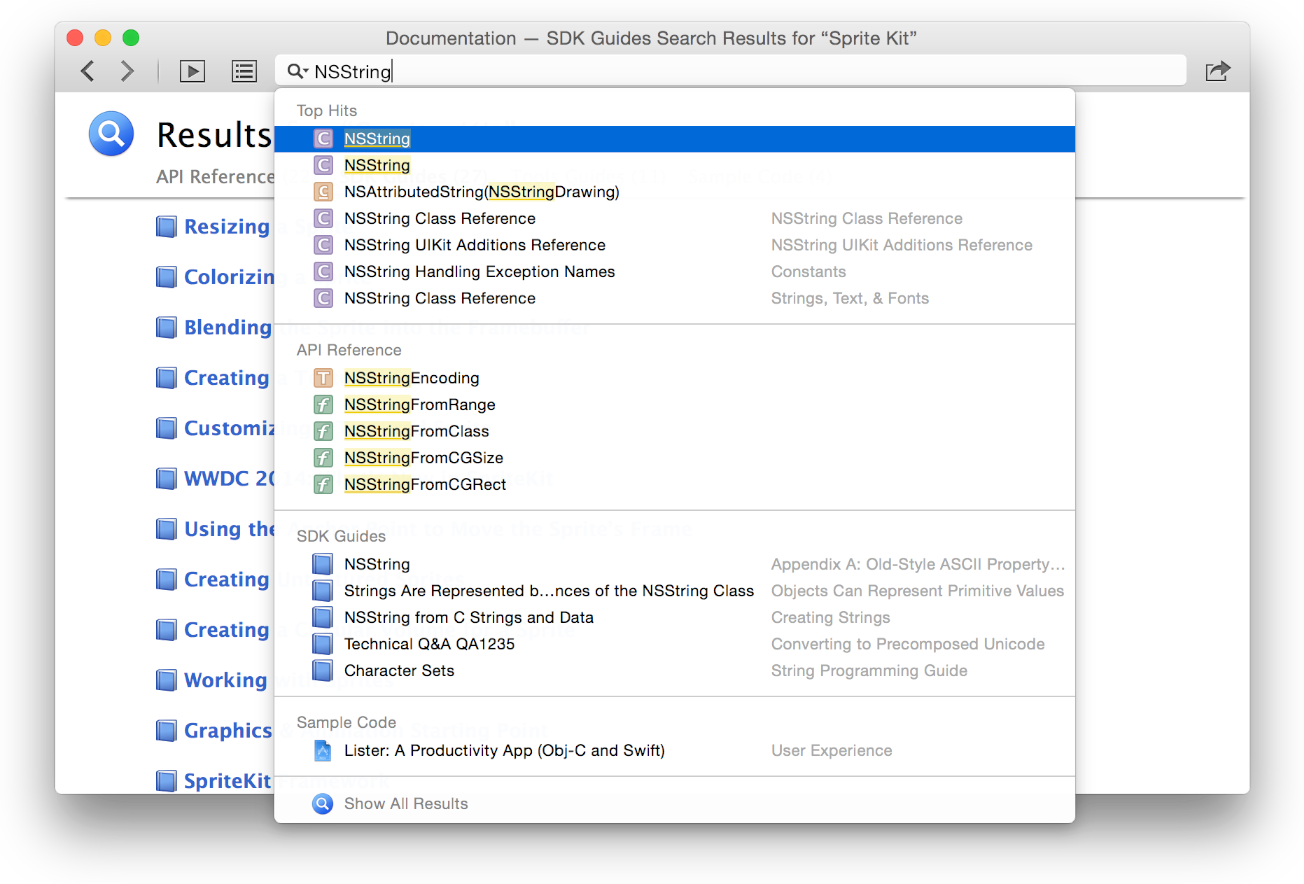
Task: Click the book icon beside Character Sets
Action: (x=322, y=671)
